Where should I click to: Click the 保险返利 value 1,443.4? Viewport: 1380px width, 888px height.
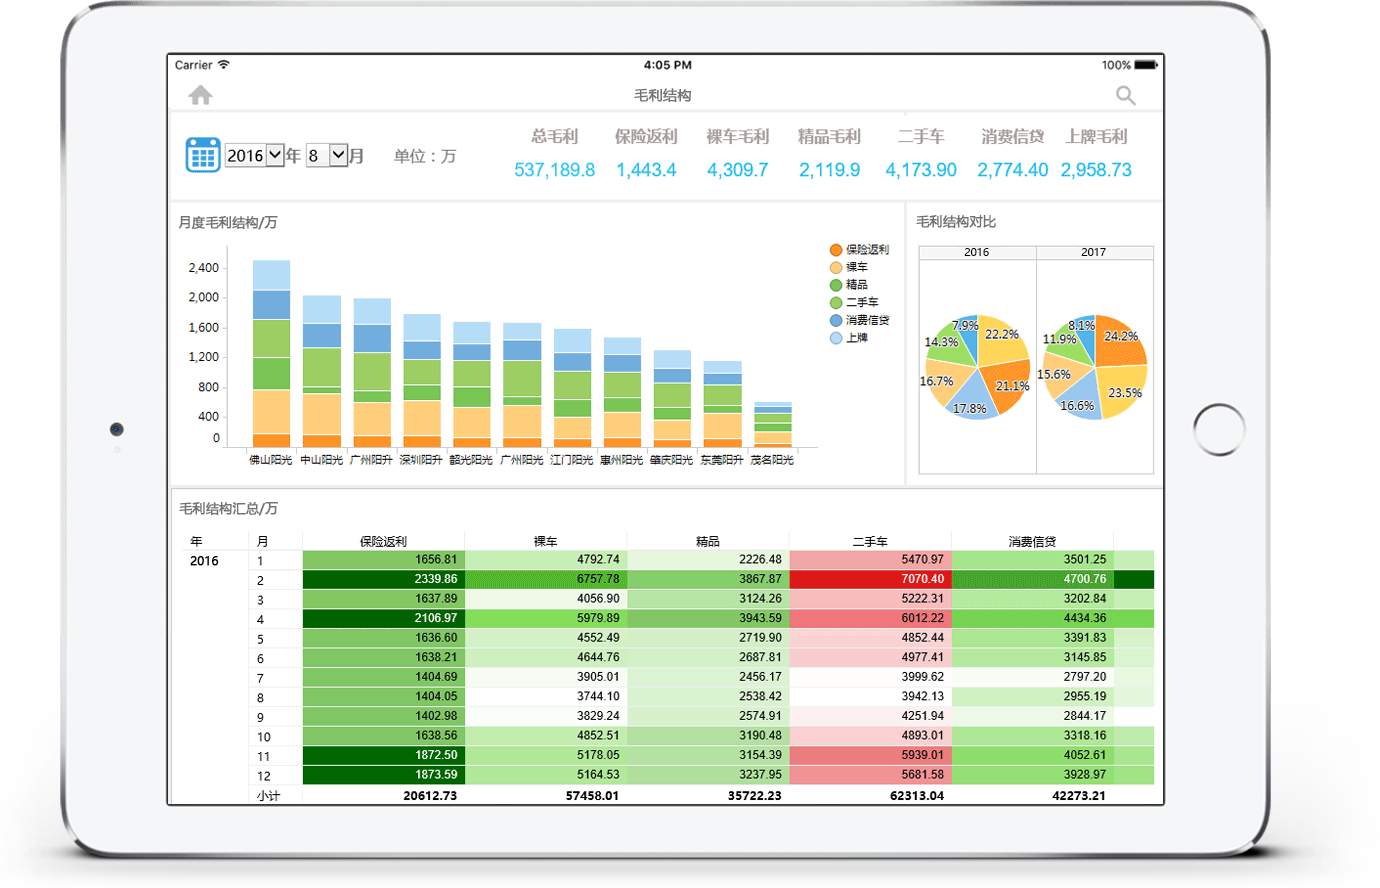[646, 170]
